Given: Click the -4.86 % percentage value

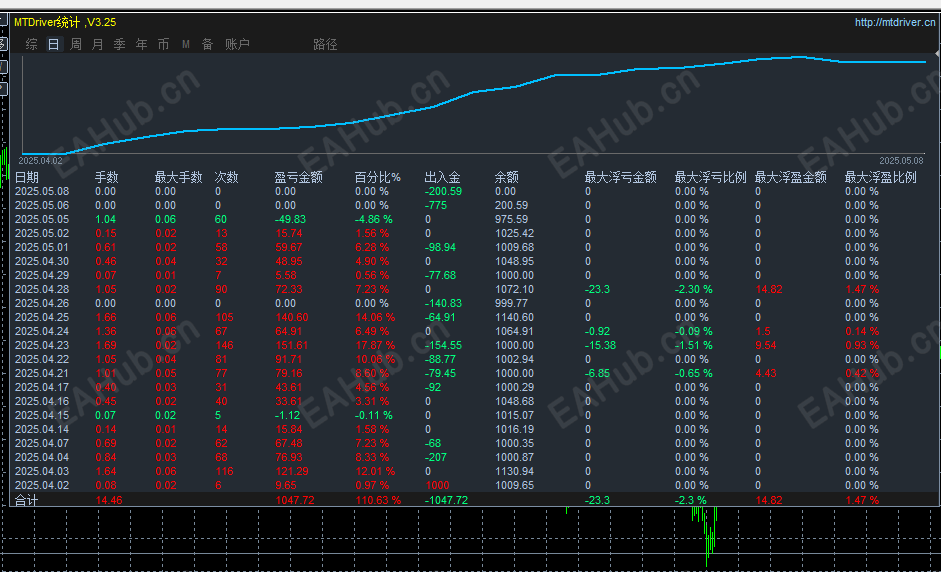Looking at the screenshot, I should [373, 219].
